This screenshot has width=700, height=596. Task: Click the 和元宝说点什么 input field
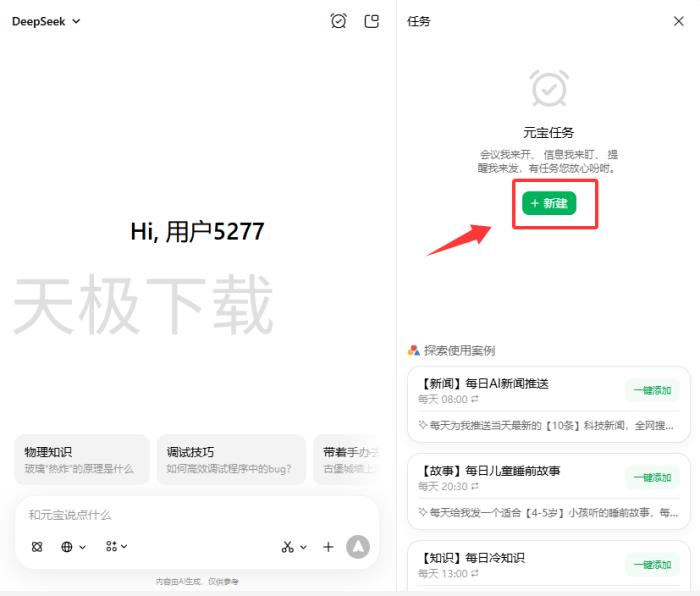[180, 514]
